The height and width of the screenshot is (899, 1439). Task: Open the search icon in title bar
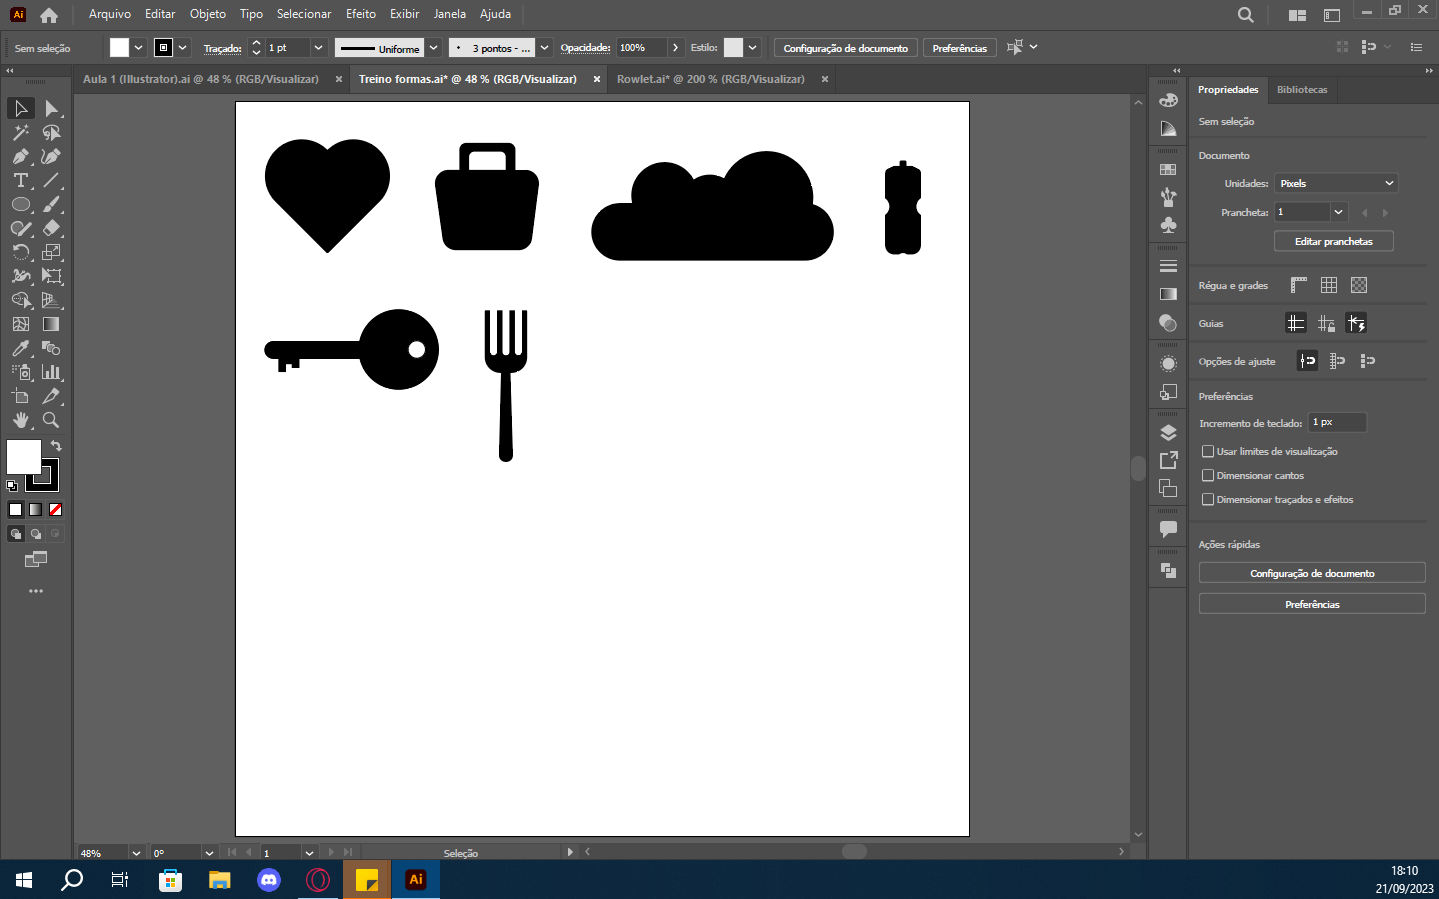pos(1245,15)
